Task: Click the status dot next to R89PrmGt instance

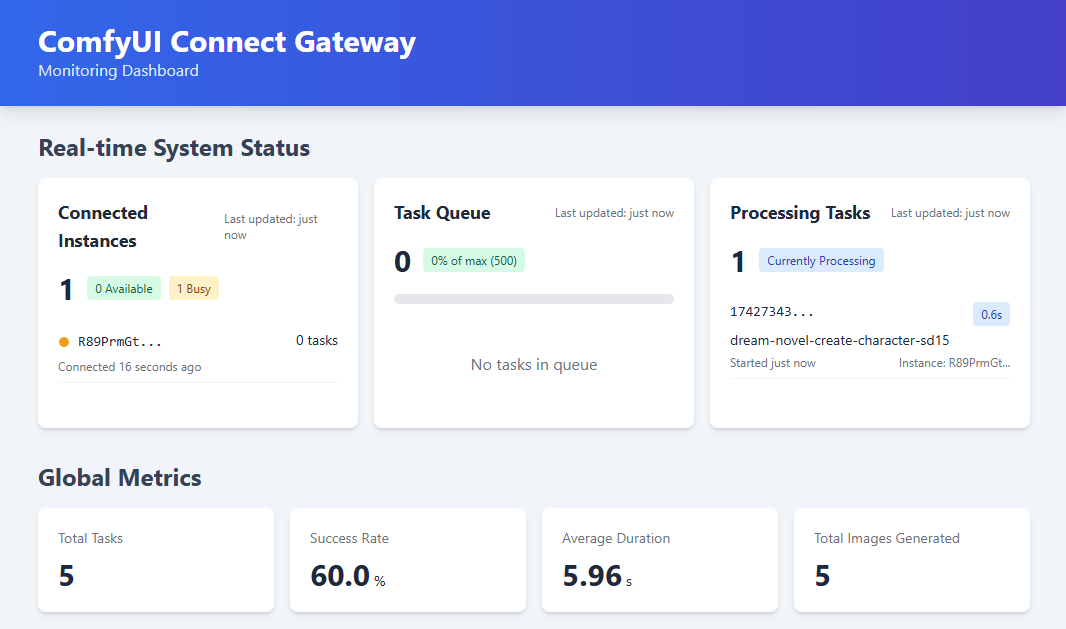Action: (64, 341)
